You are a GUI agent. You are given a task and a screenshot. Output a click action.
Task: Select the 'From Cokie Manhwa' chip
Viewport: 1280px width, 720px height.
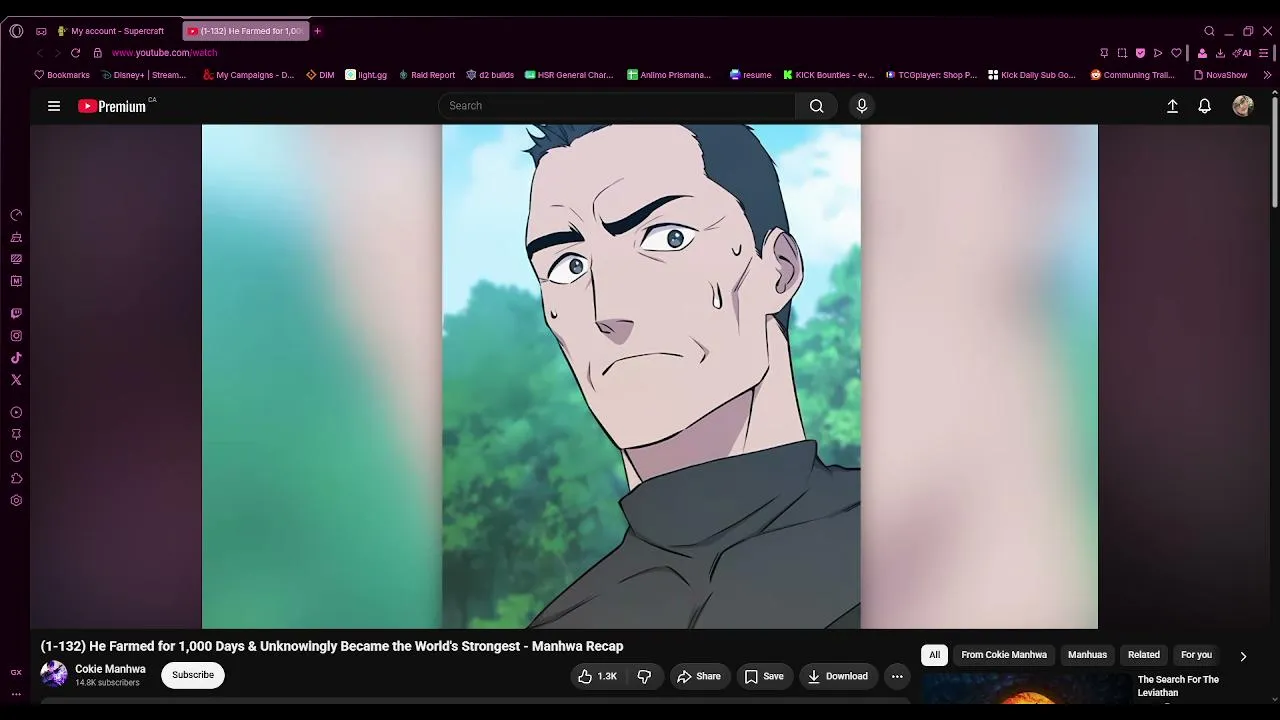point(1004,655)
